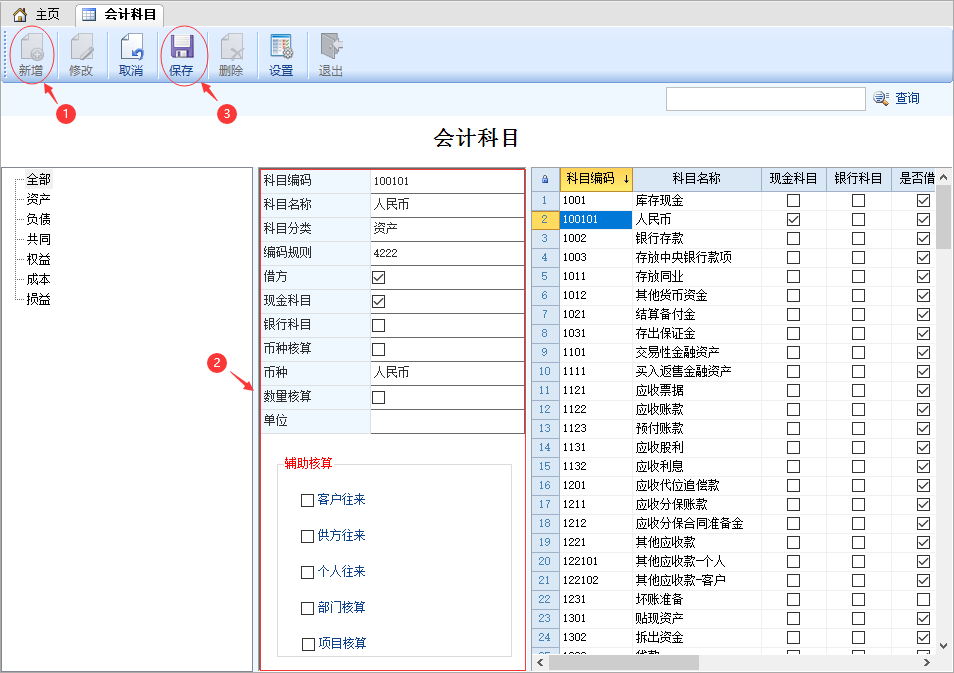Image resolution: width=954 pixels, height=673 pixels.
Task: Click the 坏账准备 cell
Action: [x=697, y=599]
